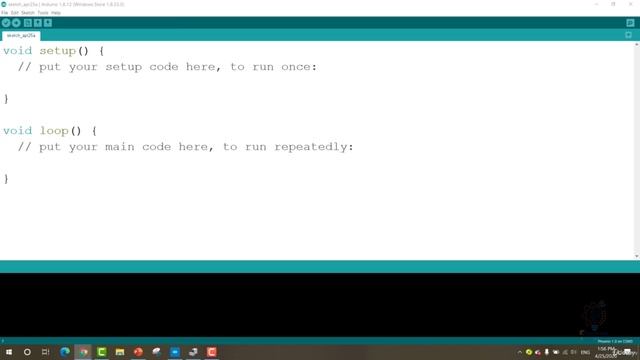Open the File menu

(x=4, y=13)
